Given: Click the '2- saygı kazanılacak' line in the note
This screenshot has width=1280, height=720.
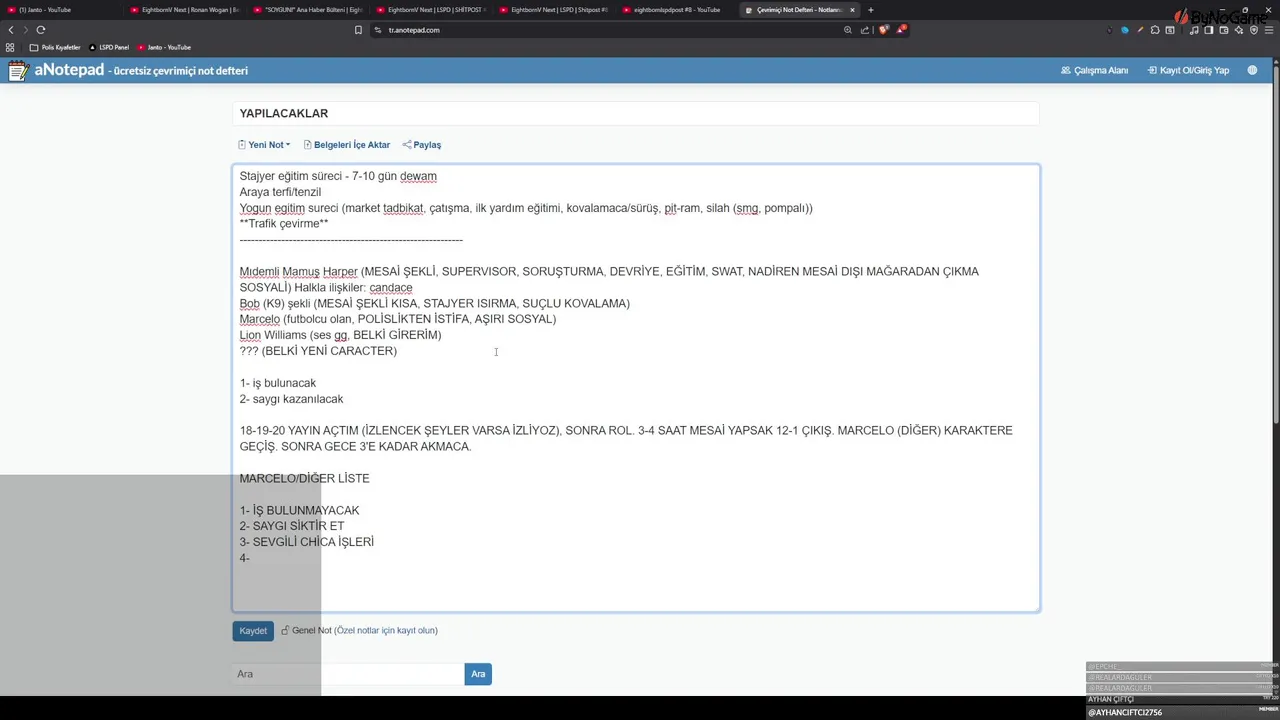Looking at the screenshot, I should 291,399.
